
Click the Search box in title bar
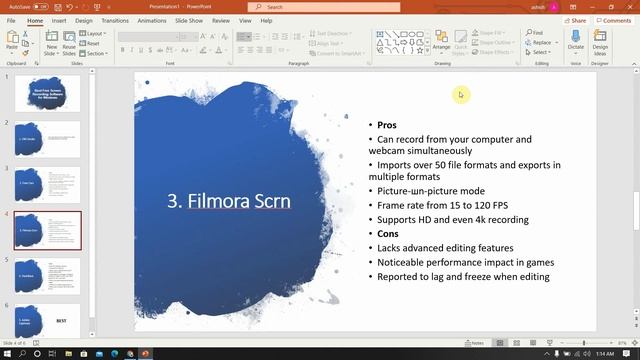(324, 7)
